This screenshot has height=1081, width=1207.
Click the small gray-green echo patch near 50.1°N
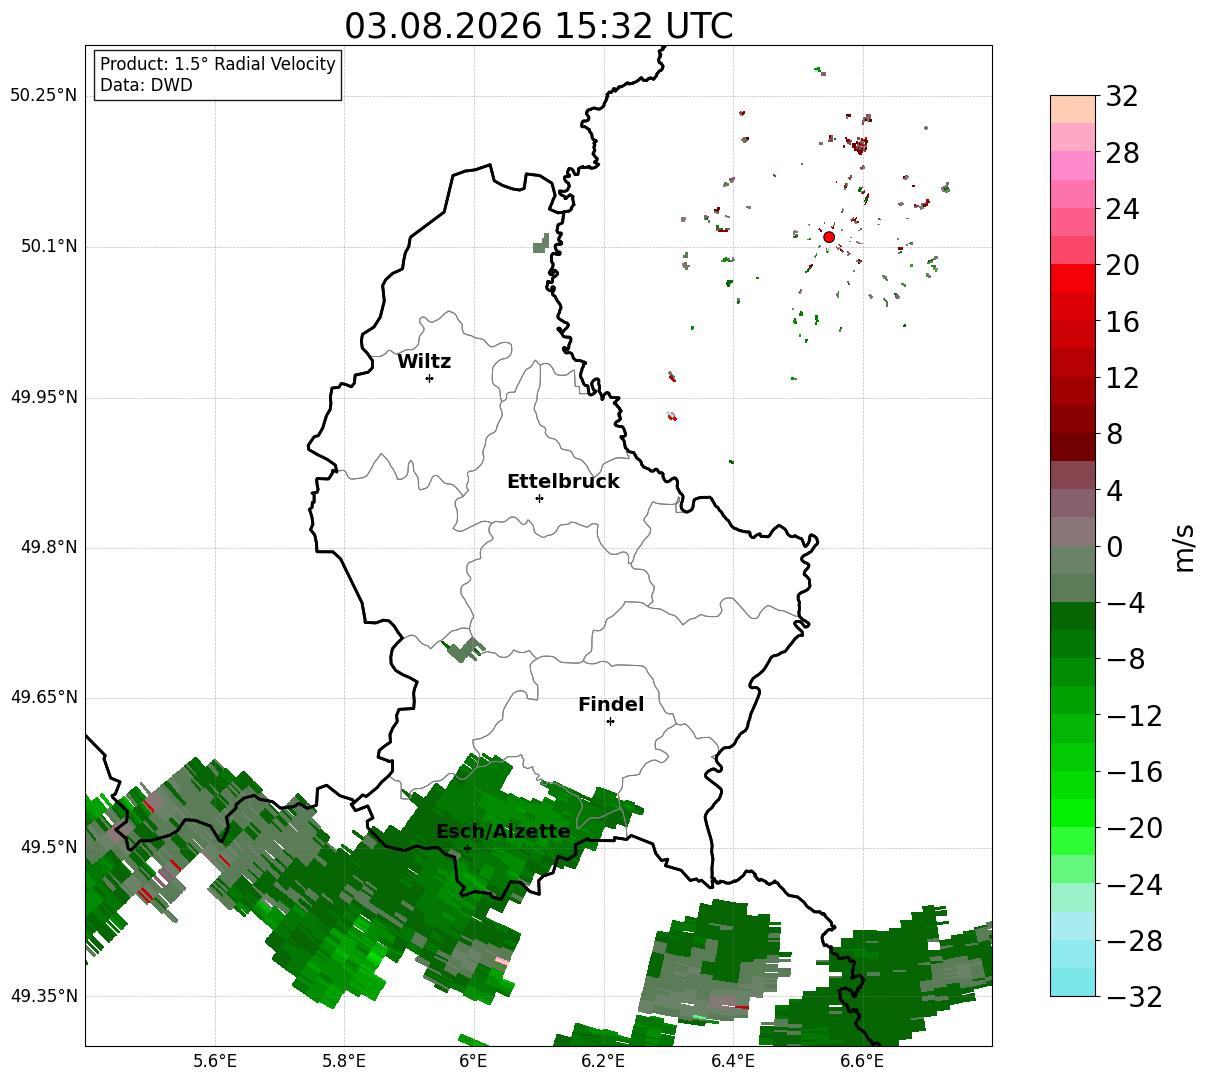pyautogui.click(x=541, y=243)
